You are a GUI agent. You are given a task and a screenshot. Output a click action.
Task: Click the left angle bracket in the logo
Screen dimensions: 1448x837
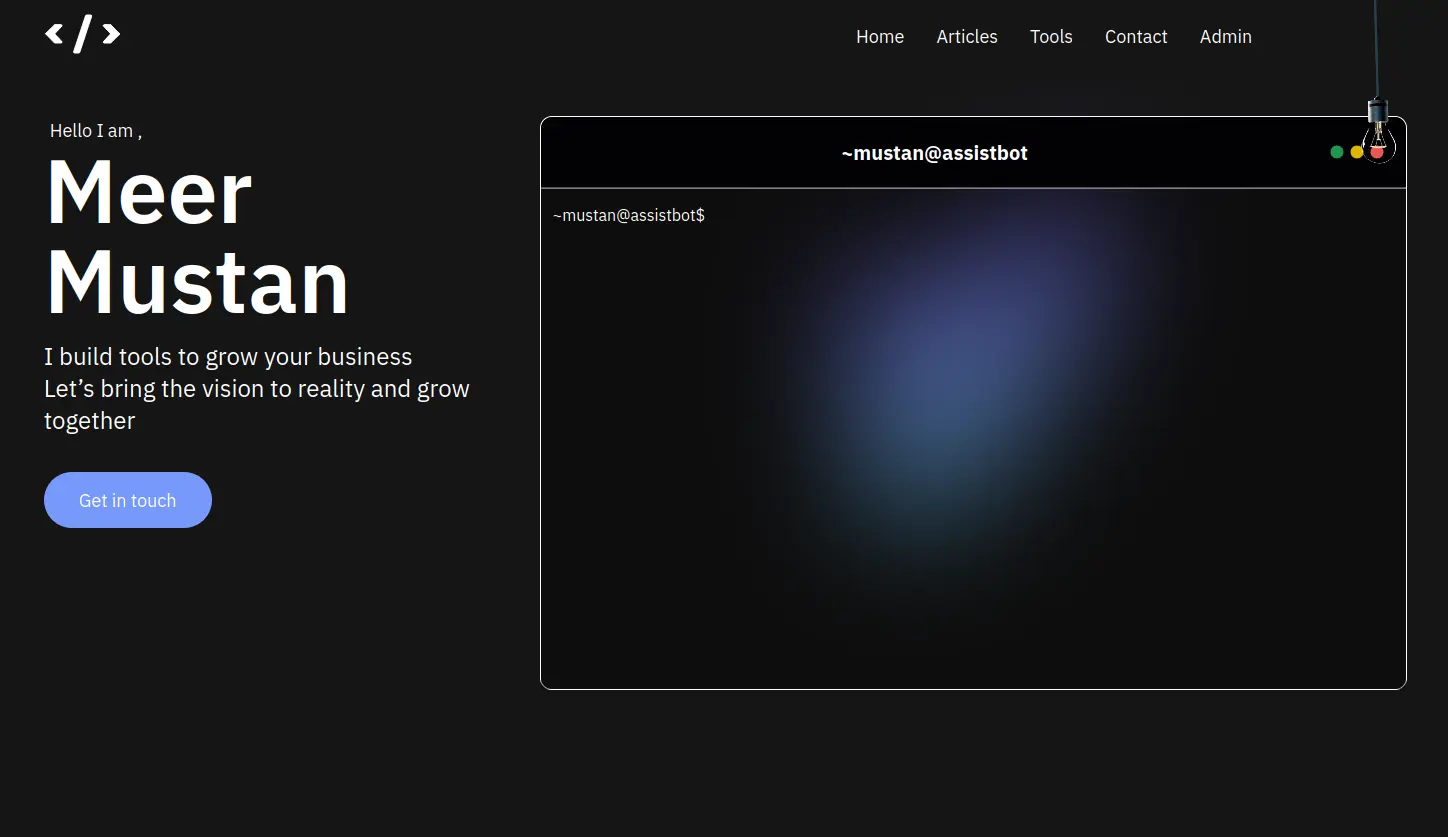click(x=54, y=35)
